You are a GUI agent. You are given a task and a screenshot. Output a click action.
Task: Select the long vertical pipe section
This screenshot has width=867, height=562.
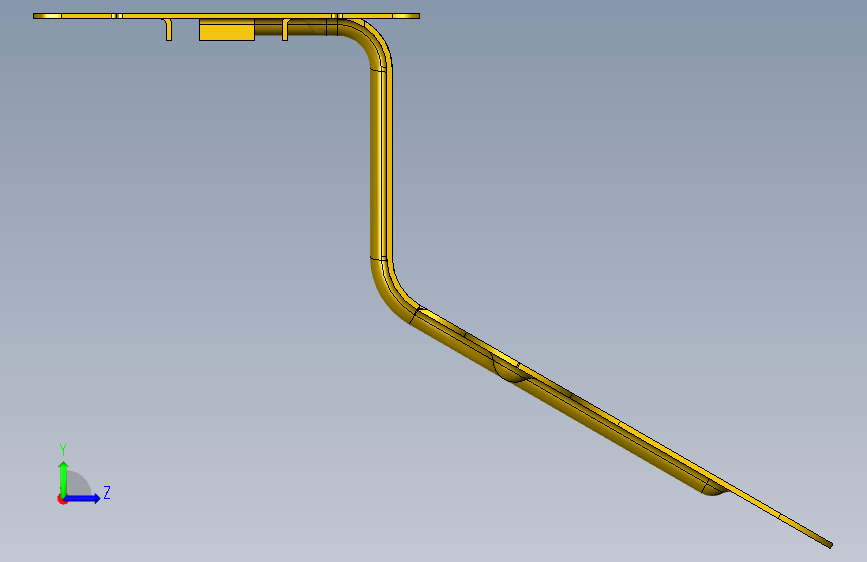click(381, 164)
